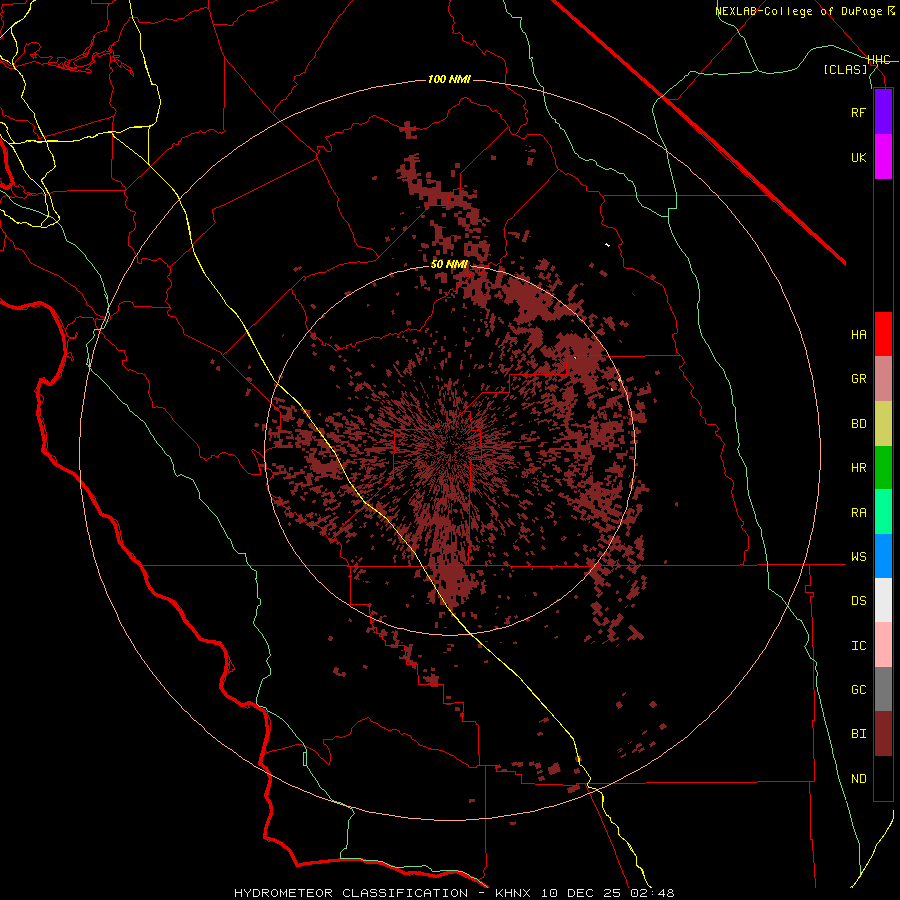Click the ND black legend swatch
Viewport: 900px width, 900px height.
883,778
